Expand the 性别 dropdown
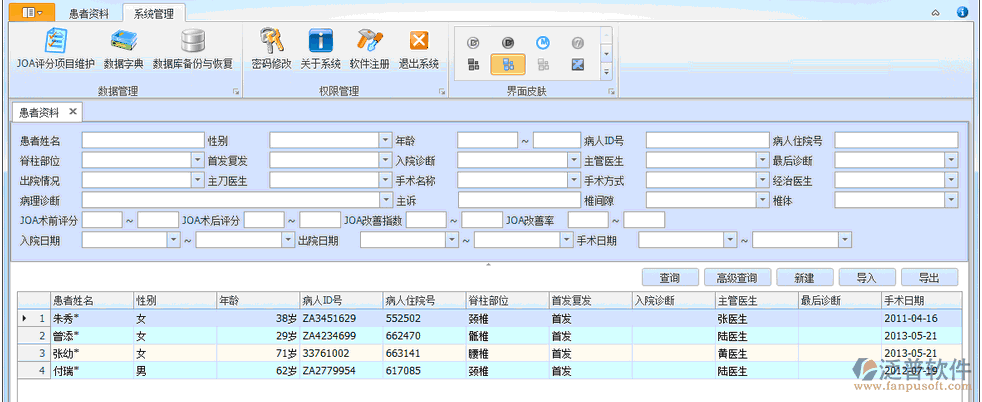982x402 pixels. coord(385,140)
